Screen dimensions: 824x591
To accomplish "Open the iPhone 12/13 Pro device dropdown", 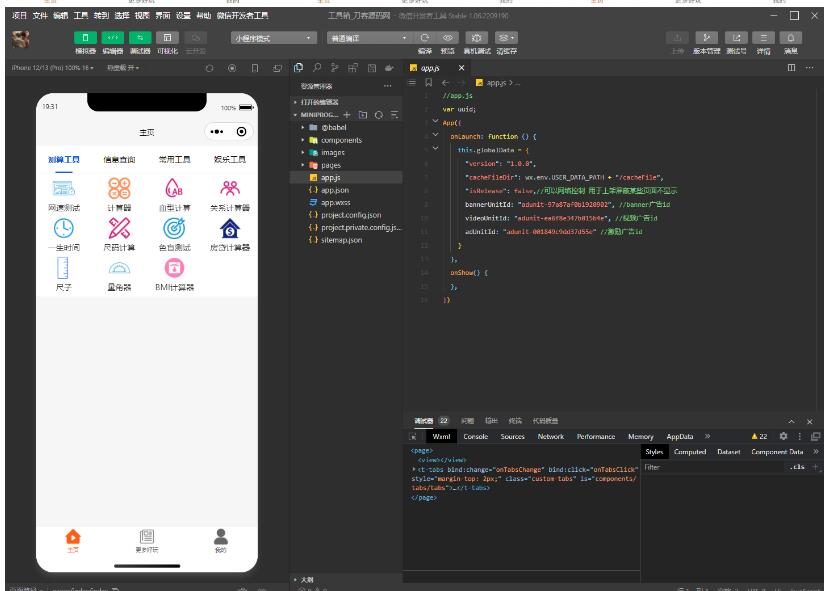I will [50, 68].
